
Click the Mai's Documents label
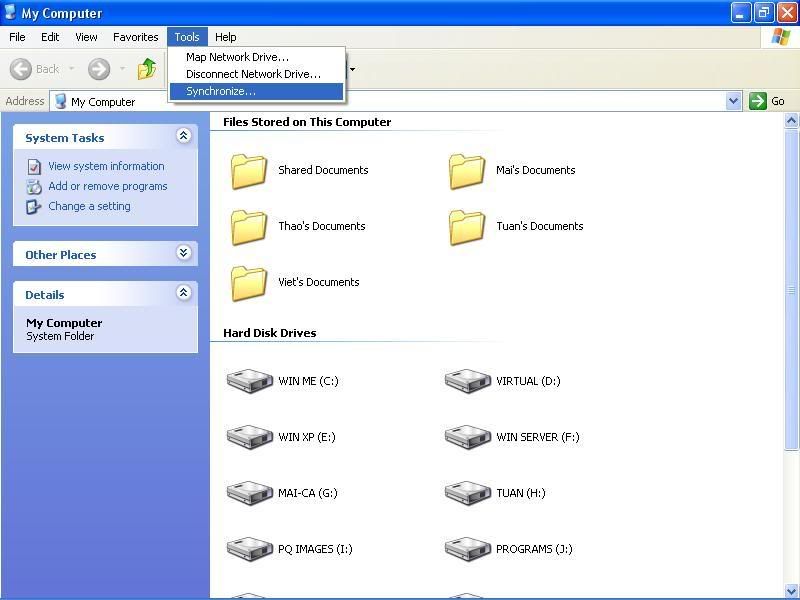pyautogui.click(x=536, y=170)
